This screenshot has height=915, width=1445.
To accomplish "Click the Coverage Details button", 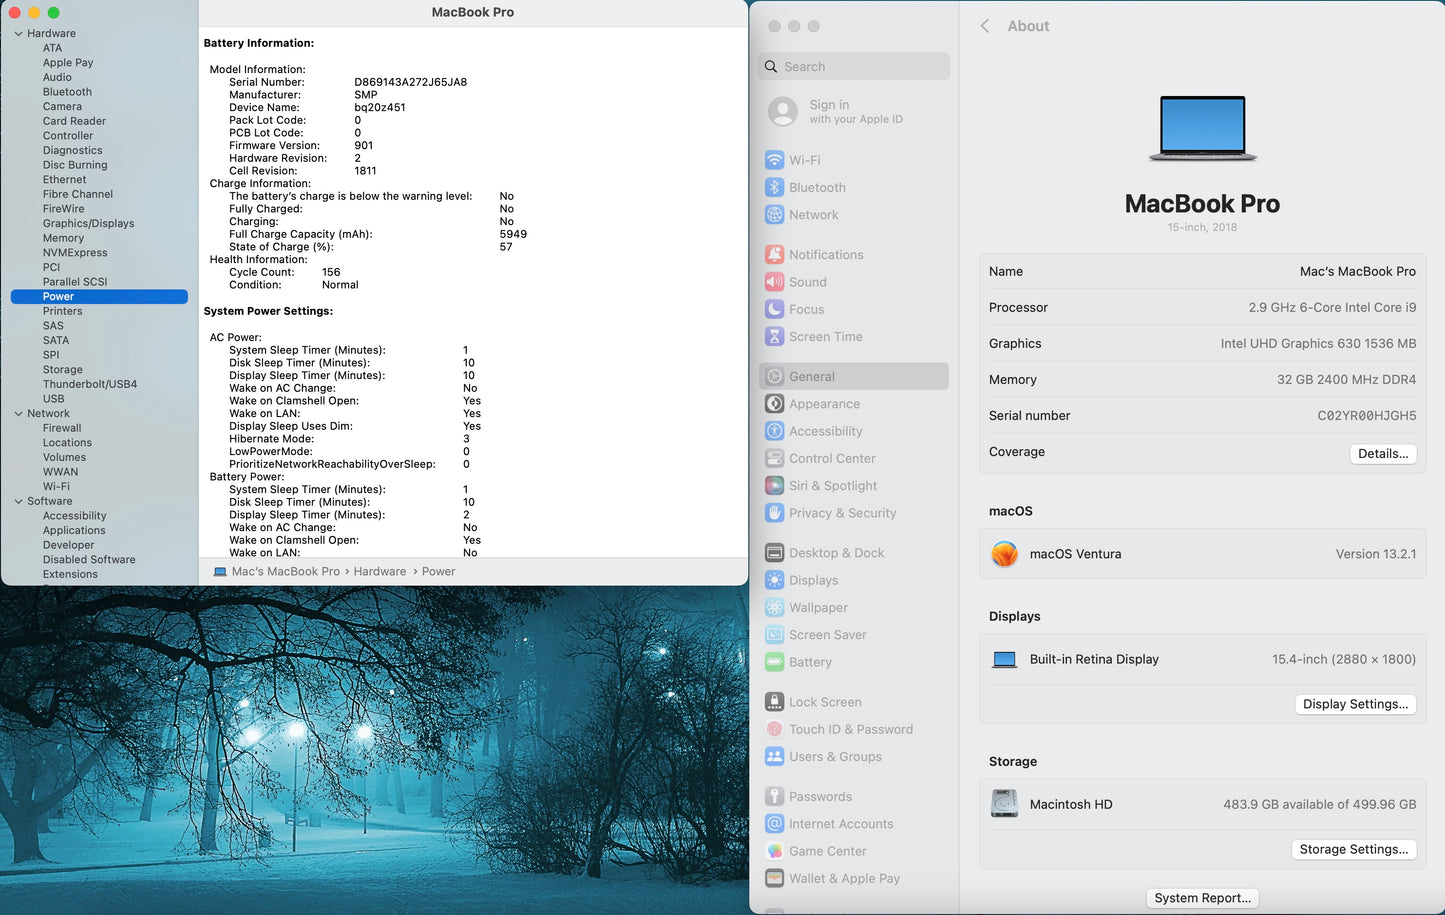I will pos(1382,453).
